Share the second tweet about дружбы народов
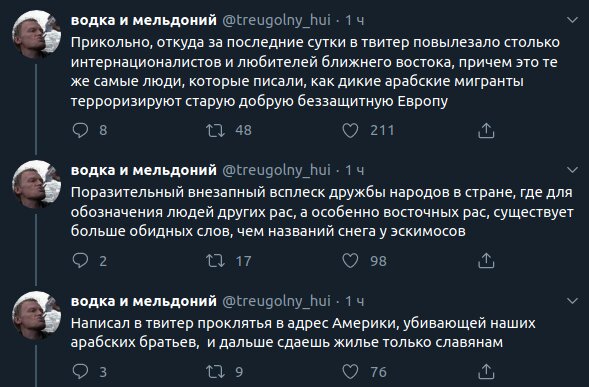The width and height of the screenshot is (589, 387). coord(486,261)
